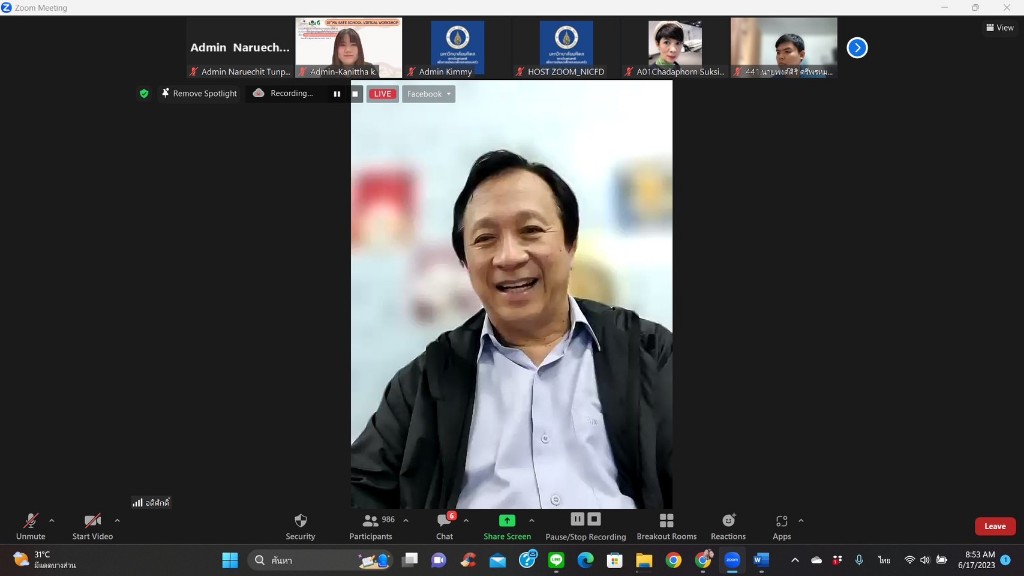Click the LIVE badge

(383, 94)
